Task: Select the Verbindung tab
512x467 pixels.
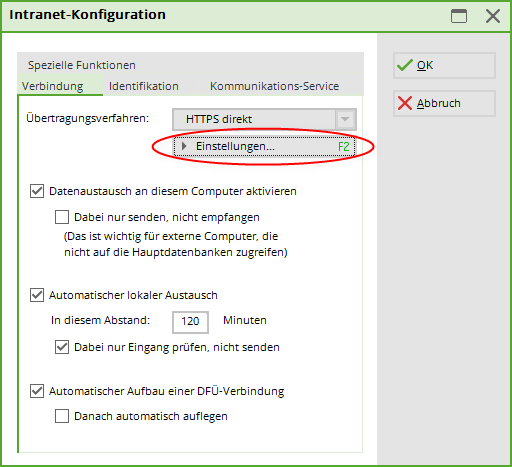Action: 53,86
